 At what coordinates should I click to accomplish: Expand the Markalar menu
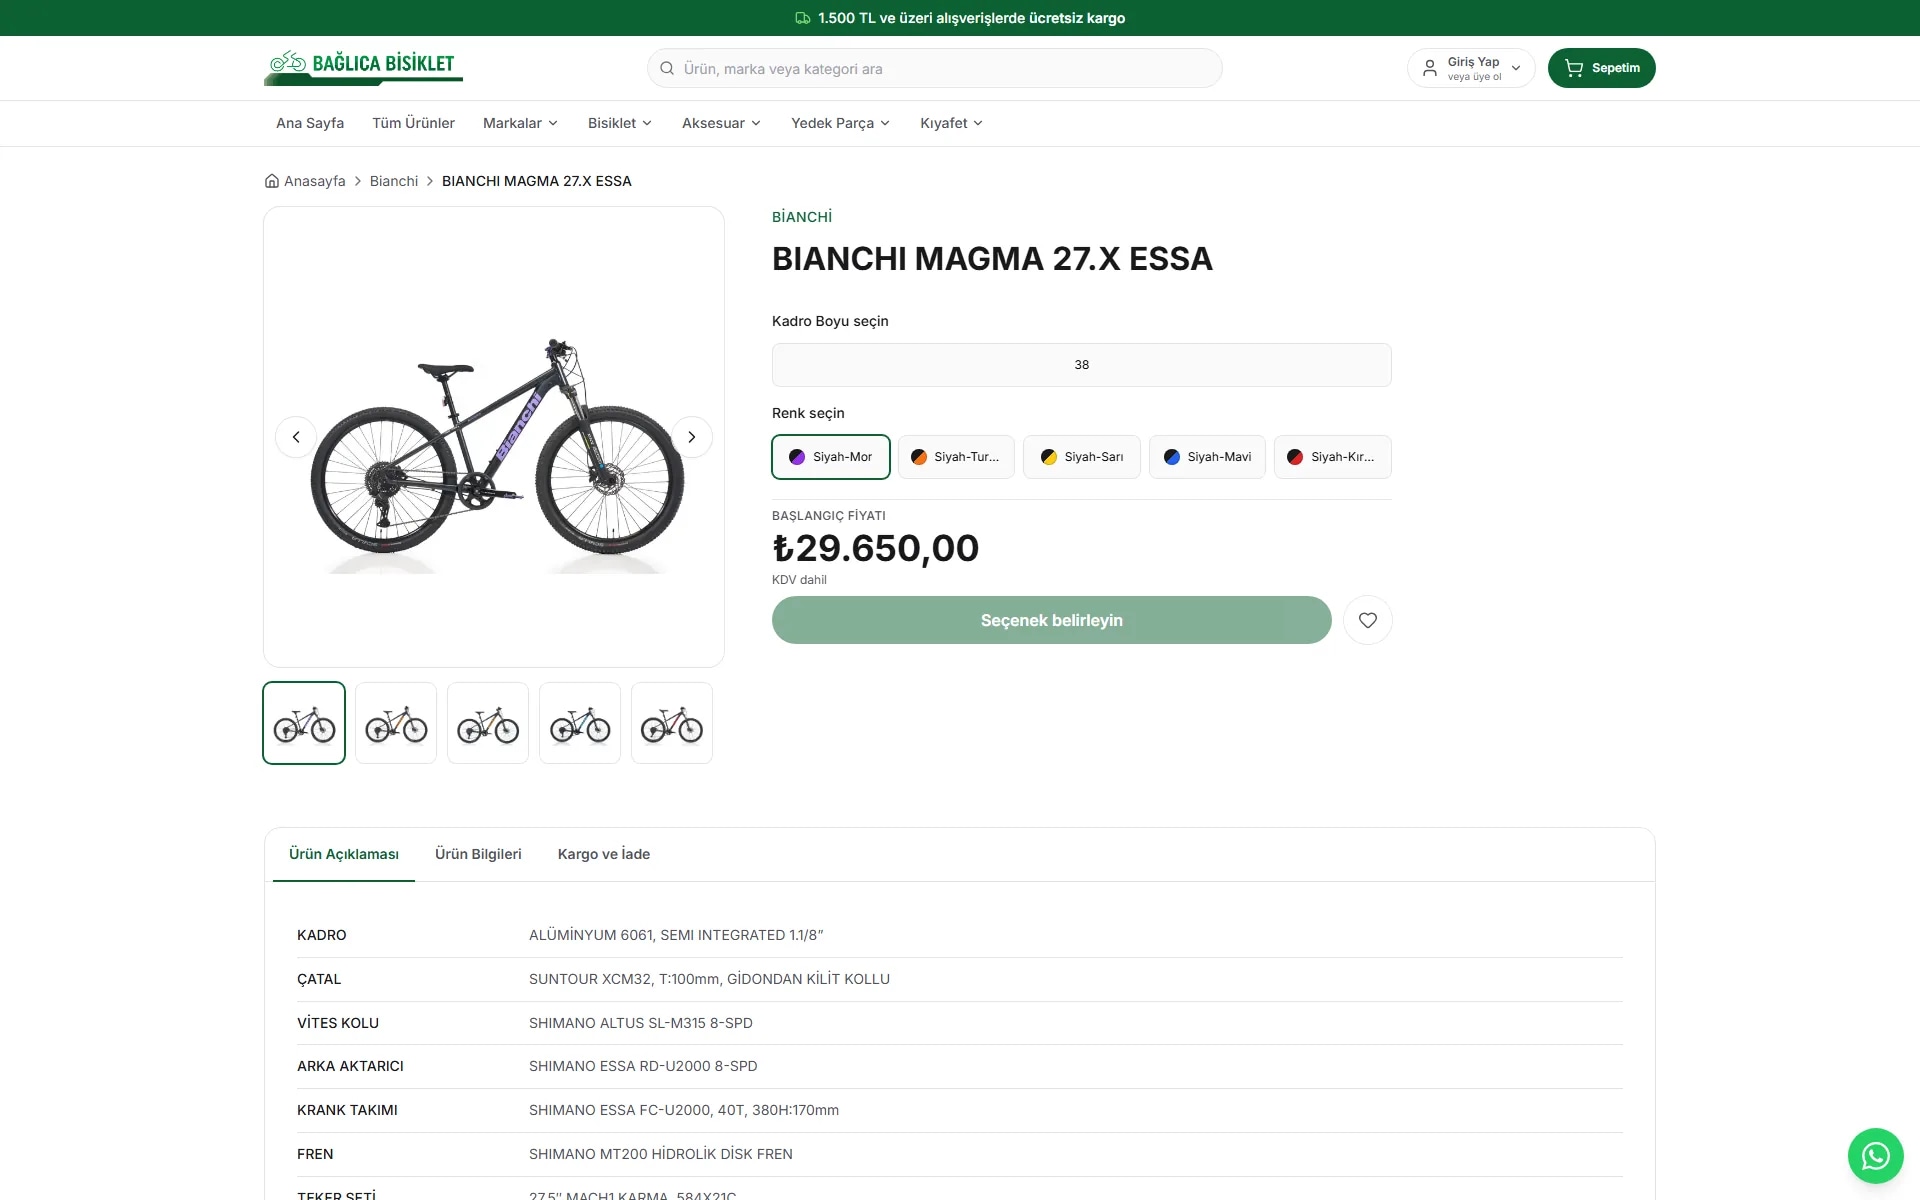[x=520, y=123]
